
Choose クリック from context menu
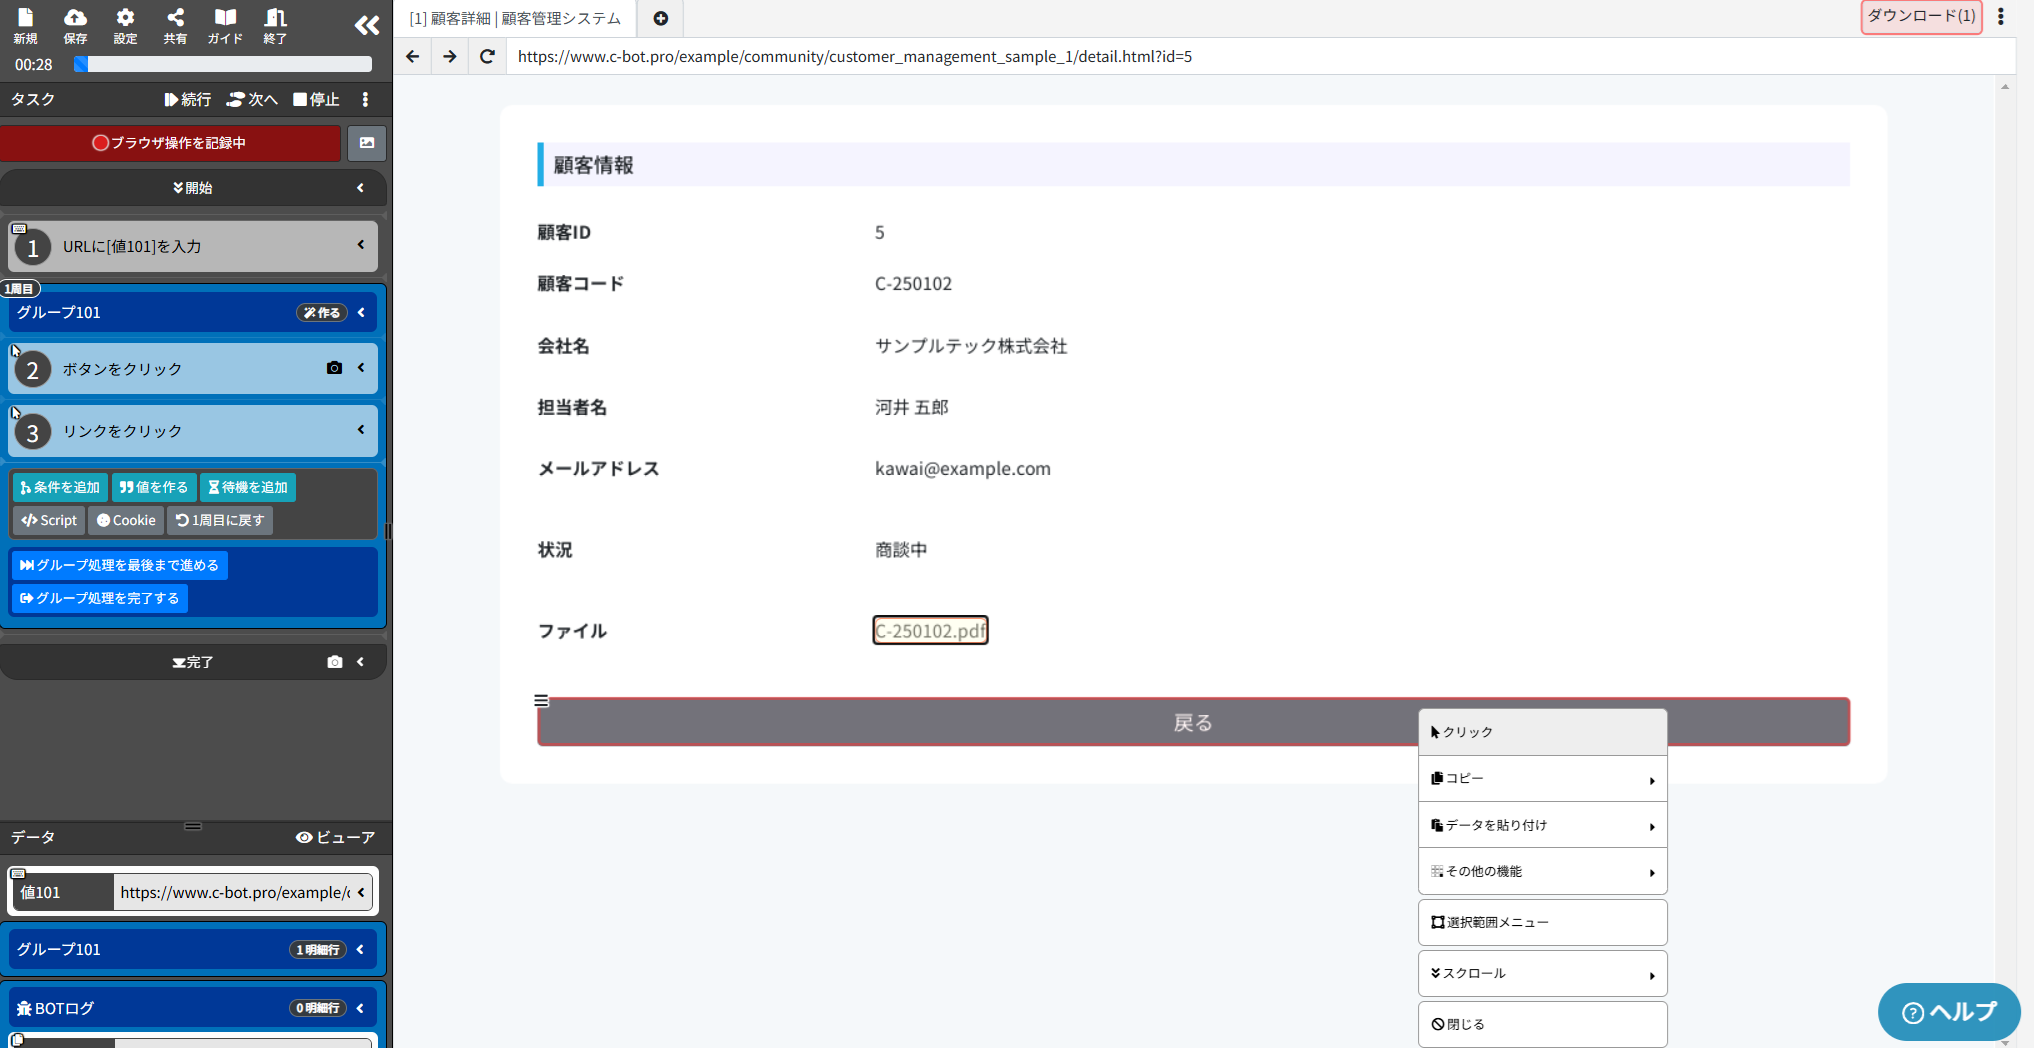pyautogui.click(x=1542, y=732)
